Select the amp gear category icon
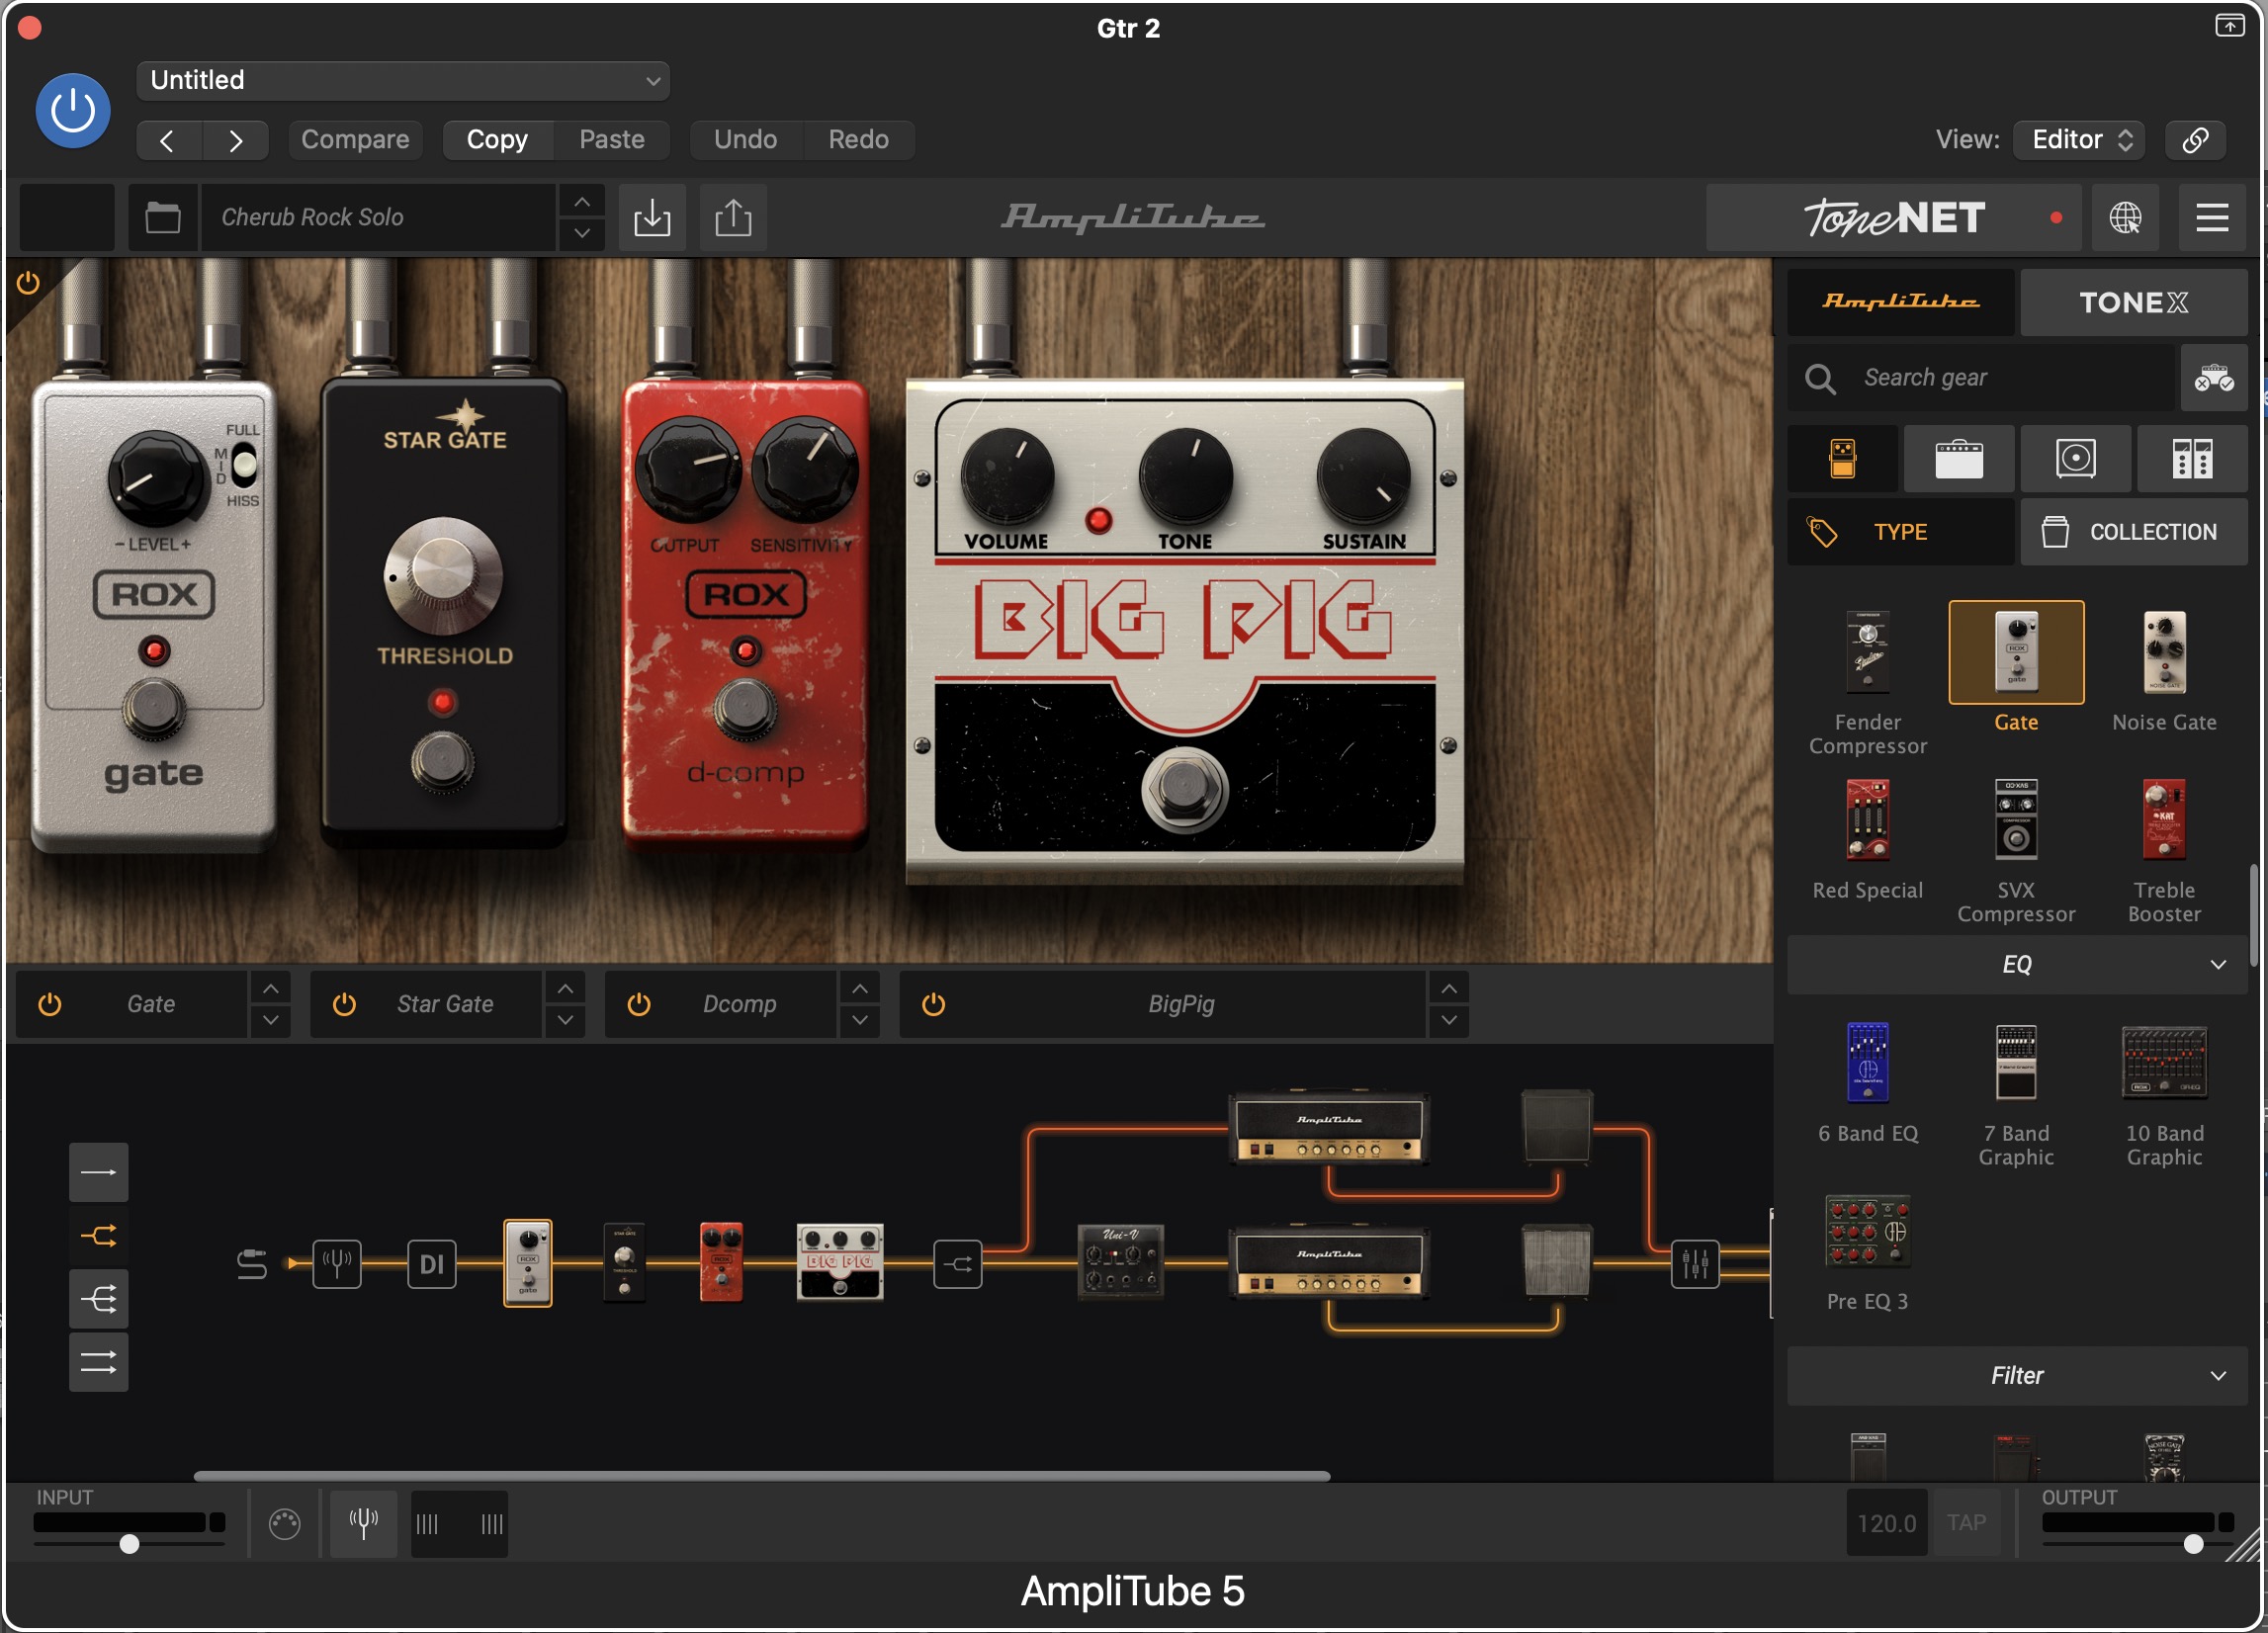 click(x=1958, y=459)
